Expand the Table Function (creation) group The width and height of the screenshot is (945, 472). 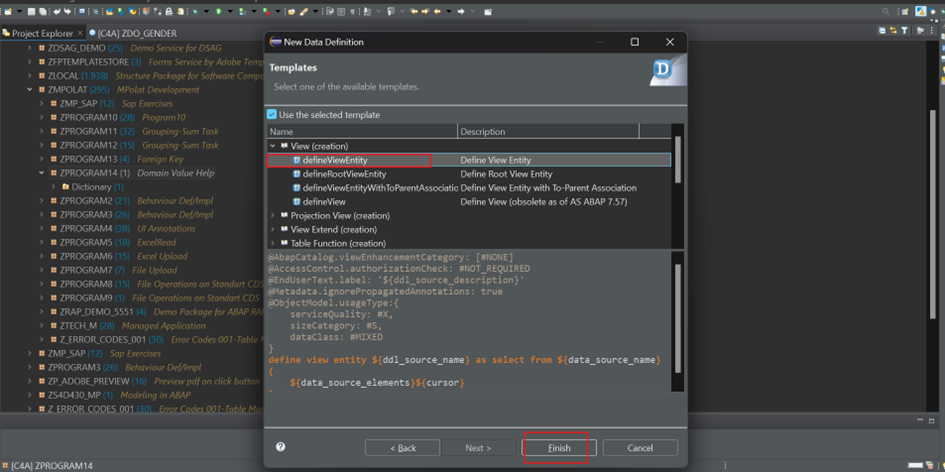[x=273, y=244]
